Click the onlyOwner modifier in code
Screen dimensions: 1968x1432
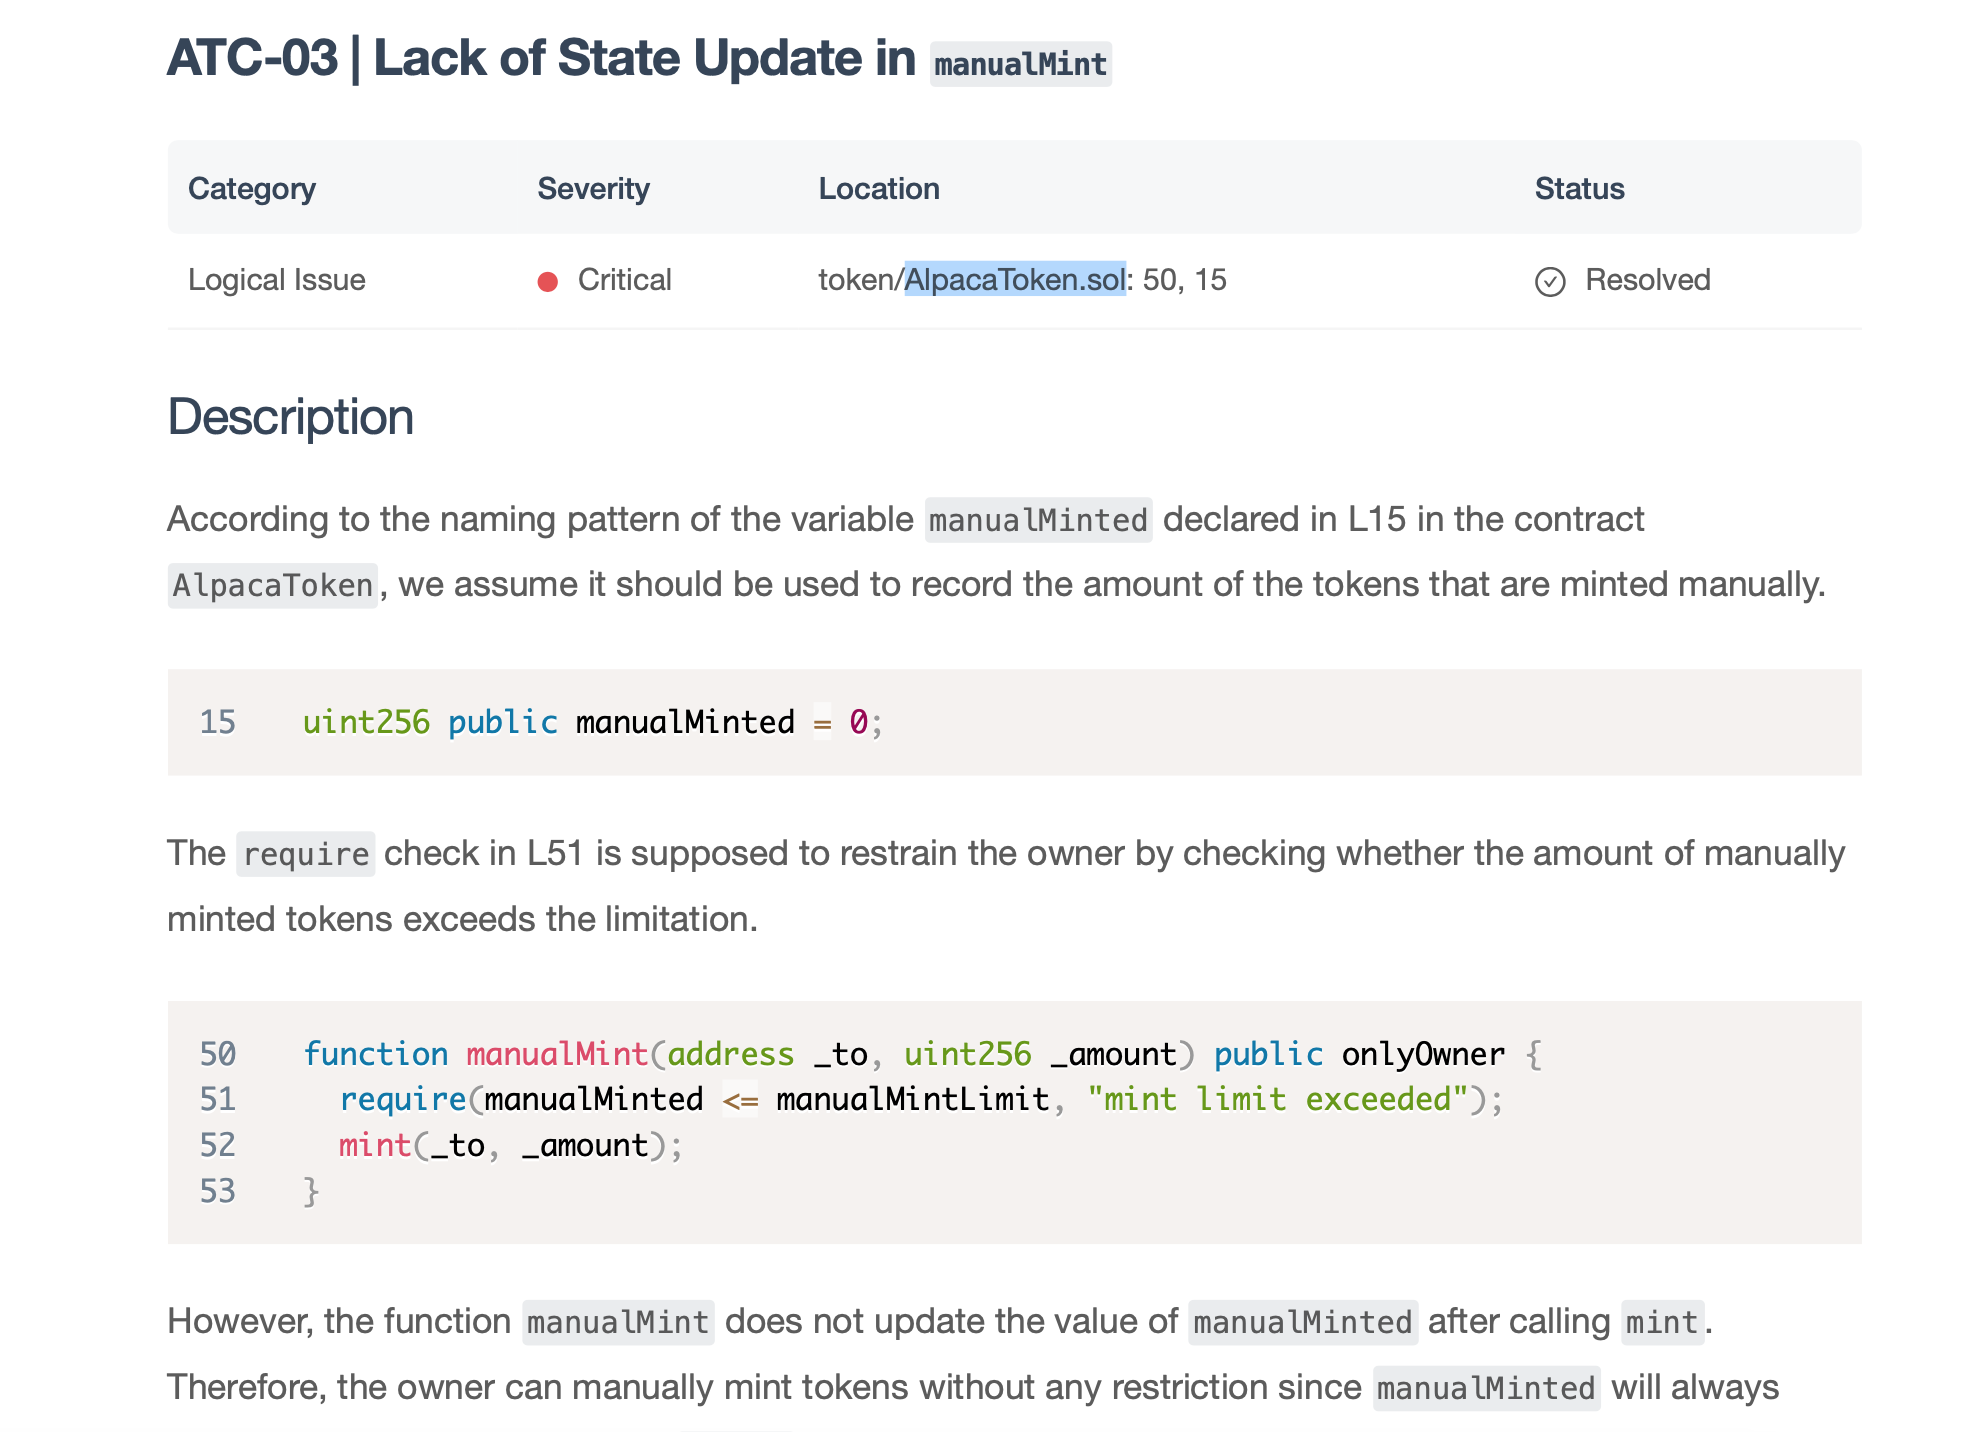(x=1422, y=1054)
